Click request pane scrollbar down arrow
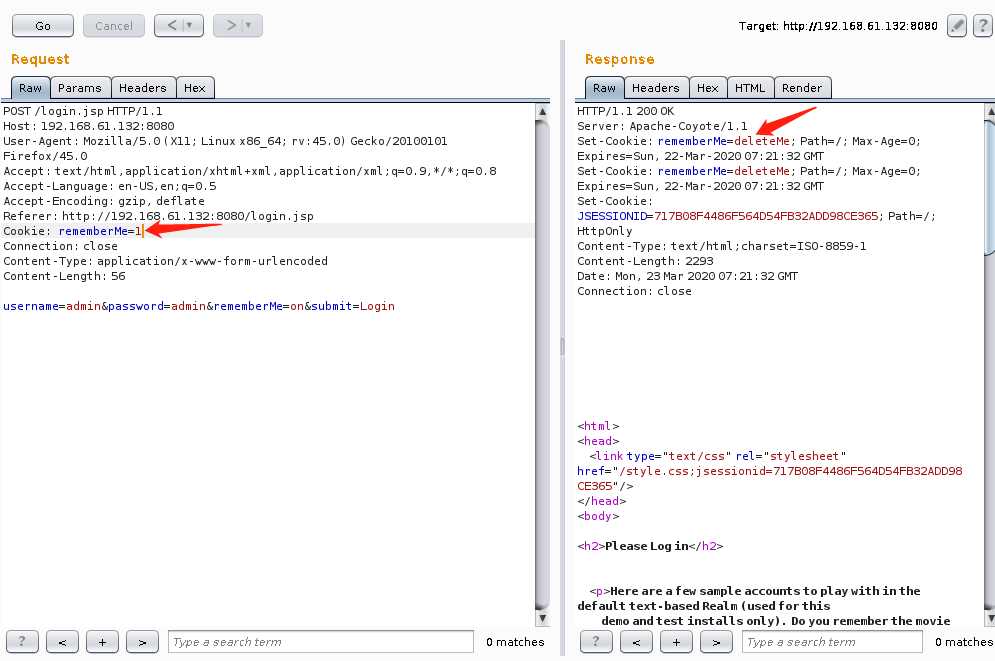 542,618
